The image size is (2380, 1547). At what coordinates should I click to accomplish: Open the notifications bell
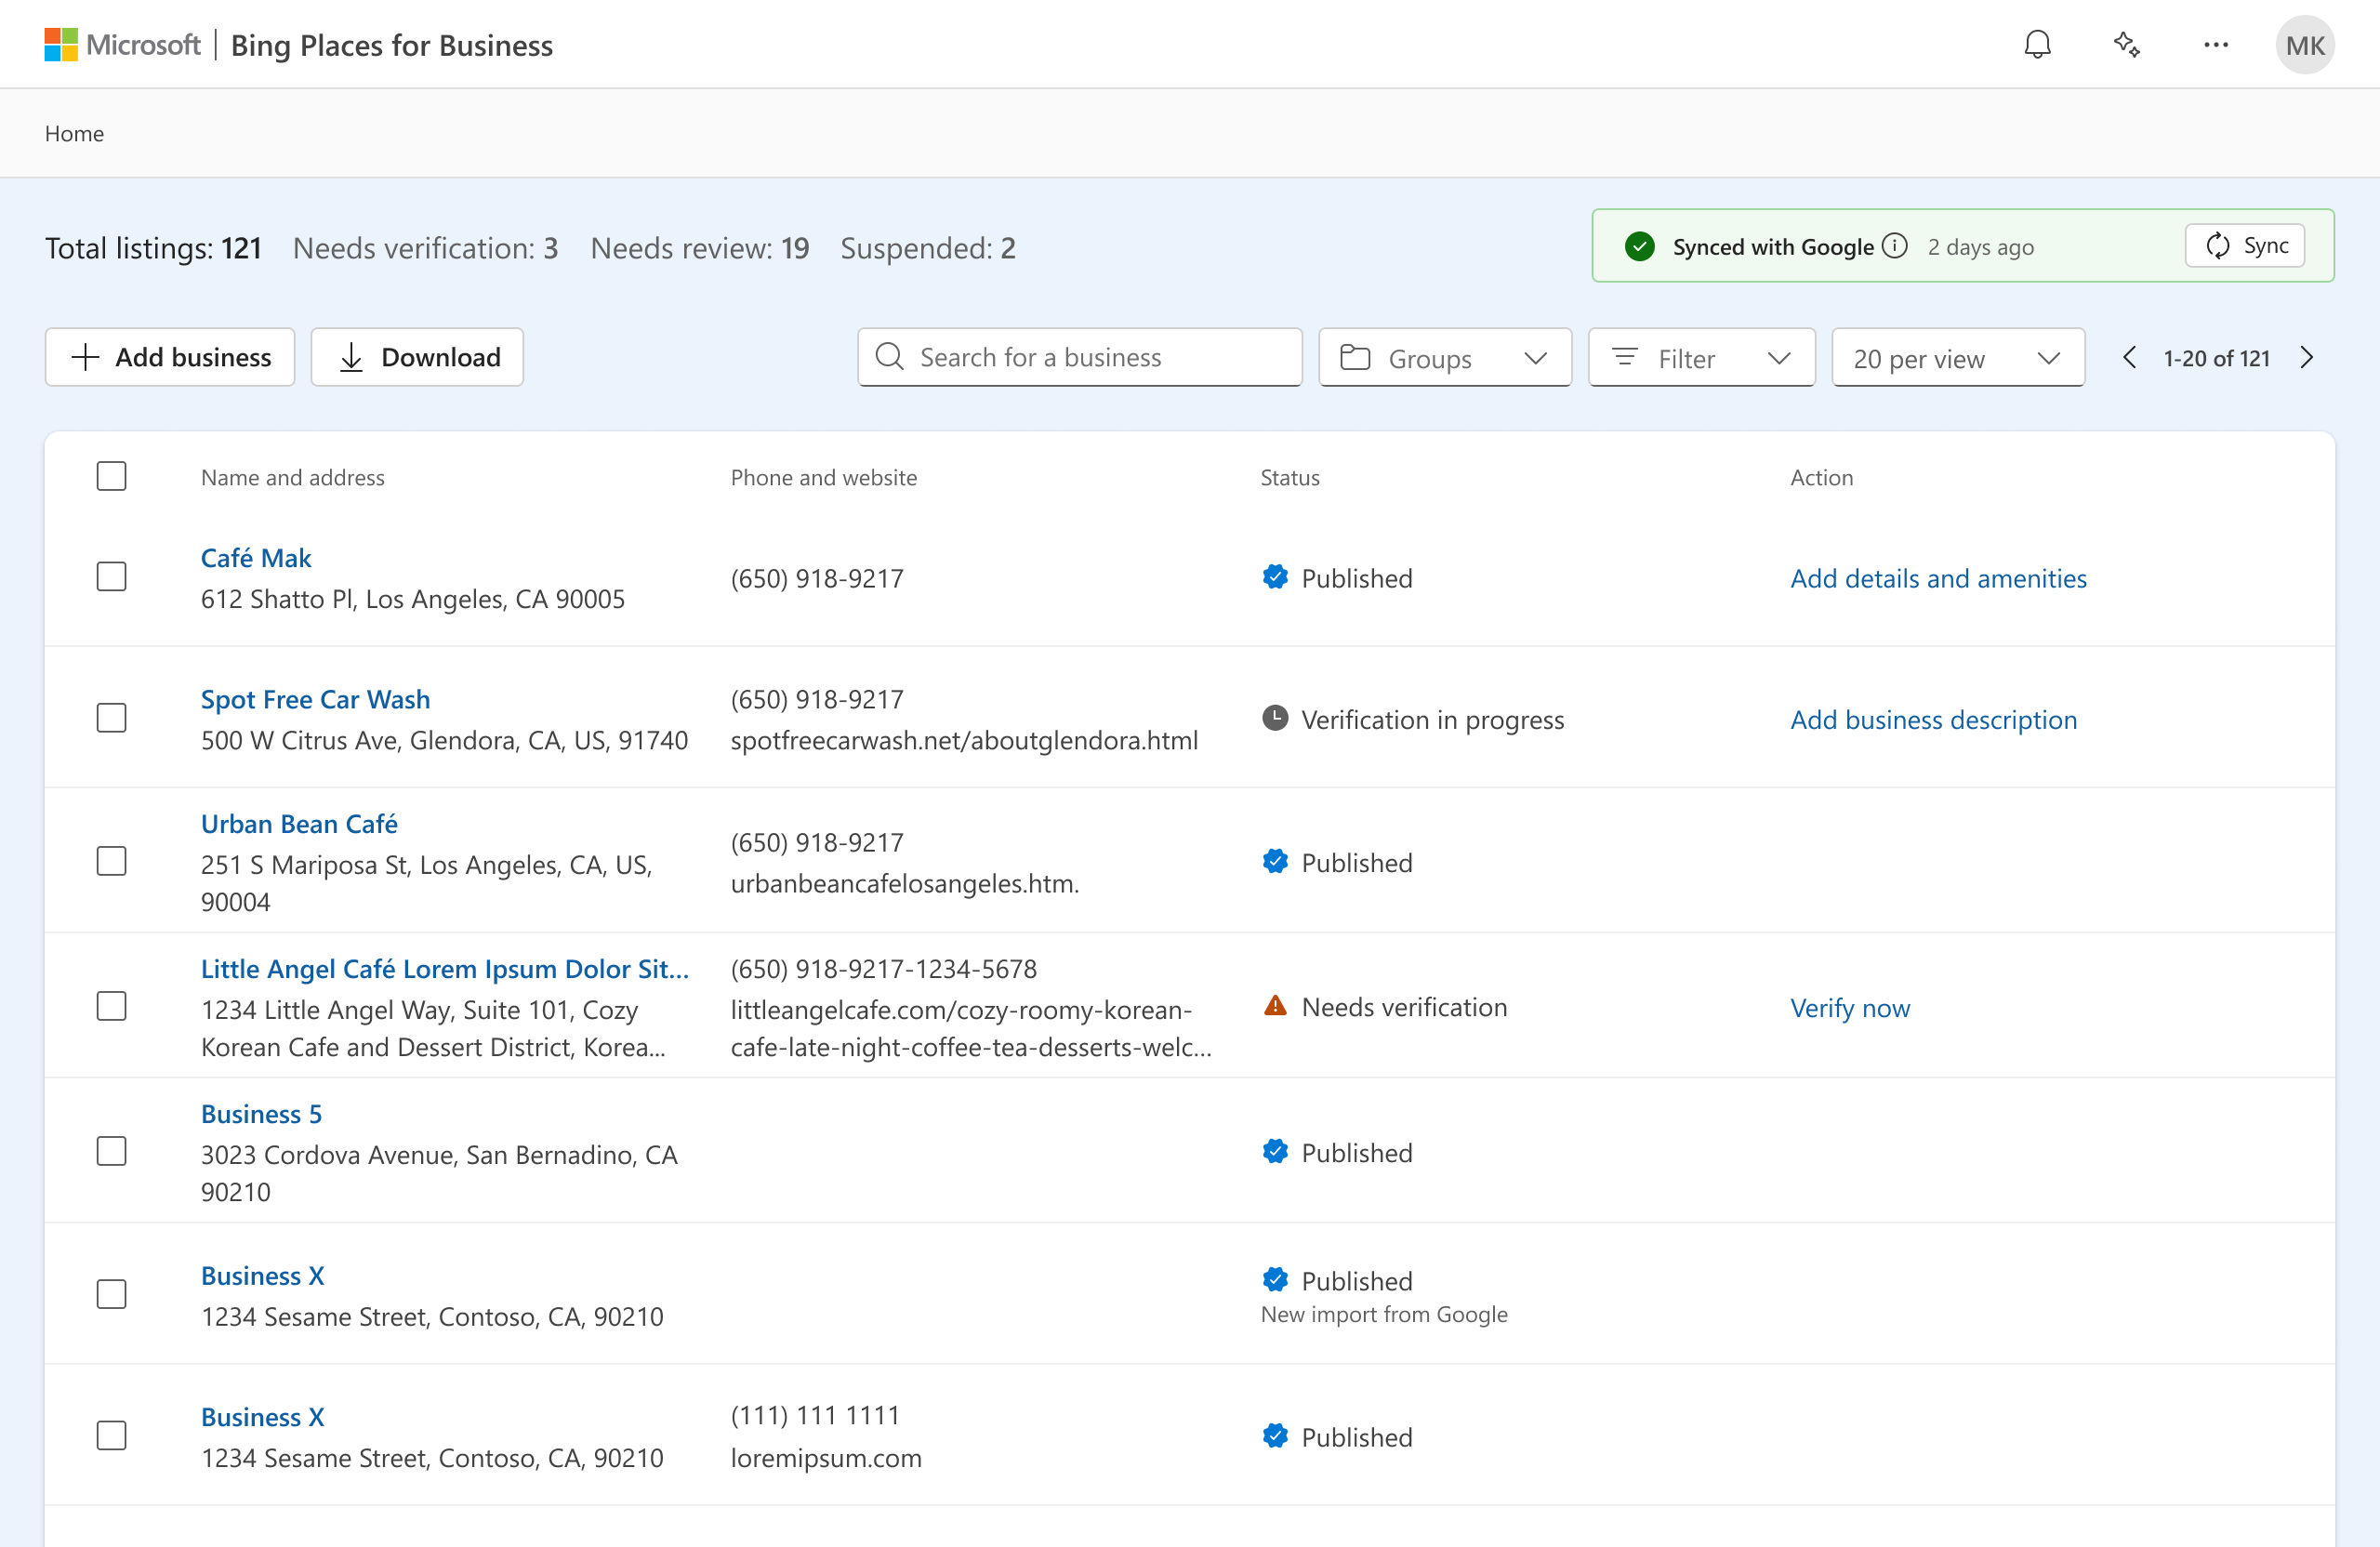(x=2037, y=44)
